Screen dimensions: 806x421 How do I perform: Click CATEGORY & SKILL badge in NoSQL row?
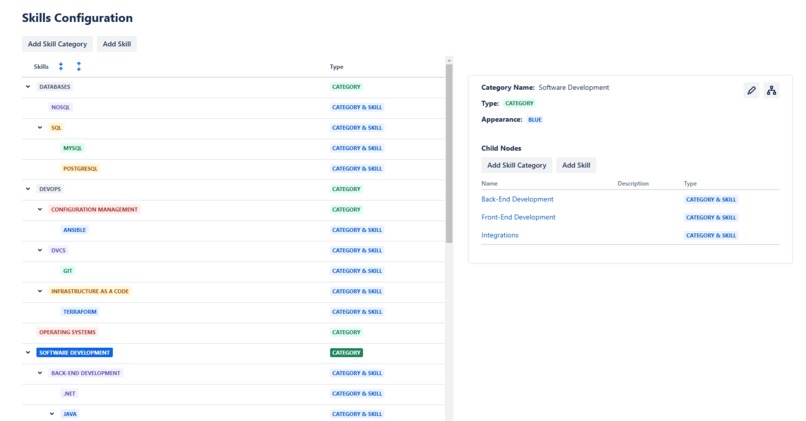click(357, 107)
